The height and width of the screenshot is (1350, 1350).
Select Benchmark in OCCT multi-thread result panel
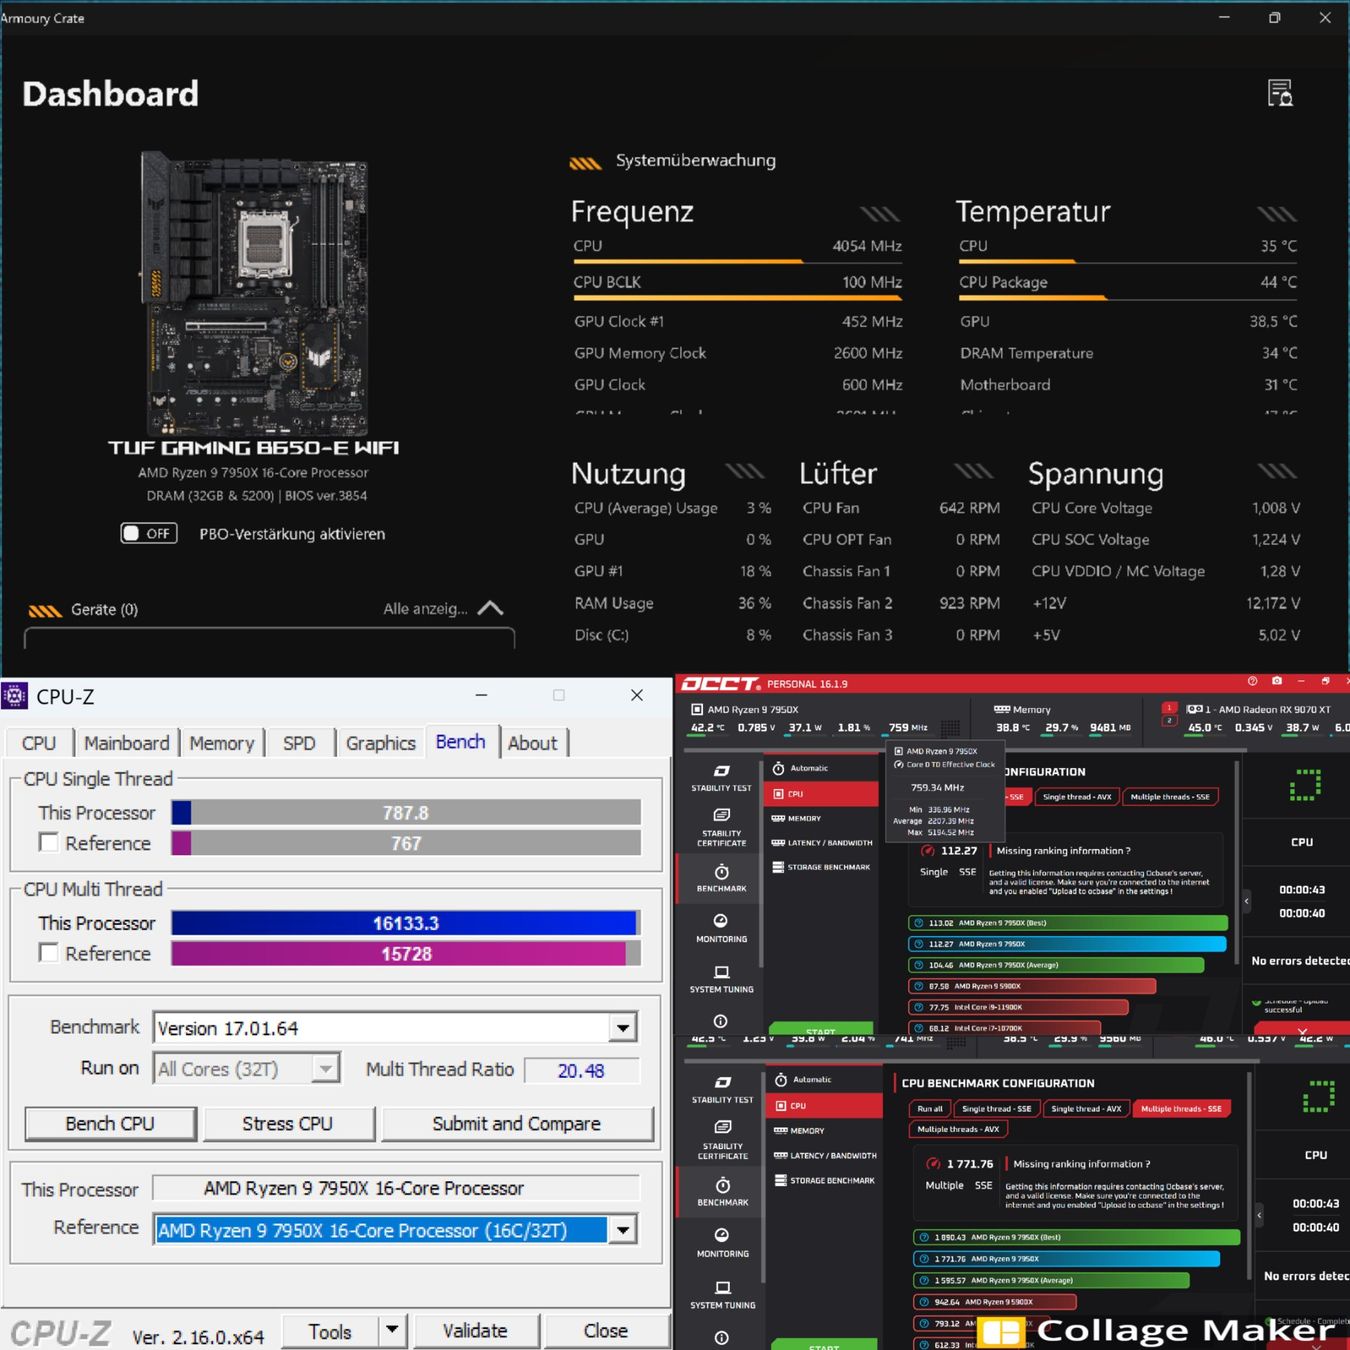coord(722,1191)
